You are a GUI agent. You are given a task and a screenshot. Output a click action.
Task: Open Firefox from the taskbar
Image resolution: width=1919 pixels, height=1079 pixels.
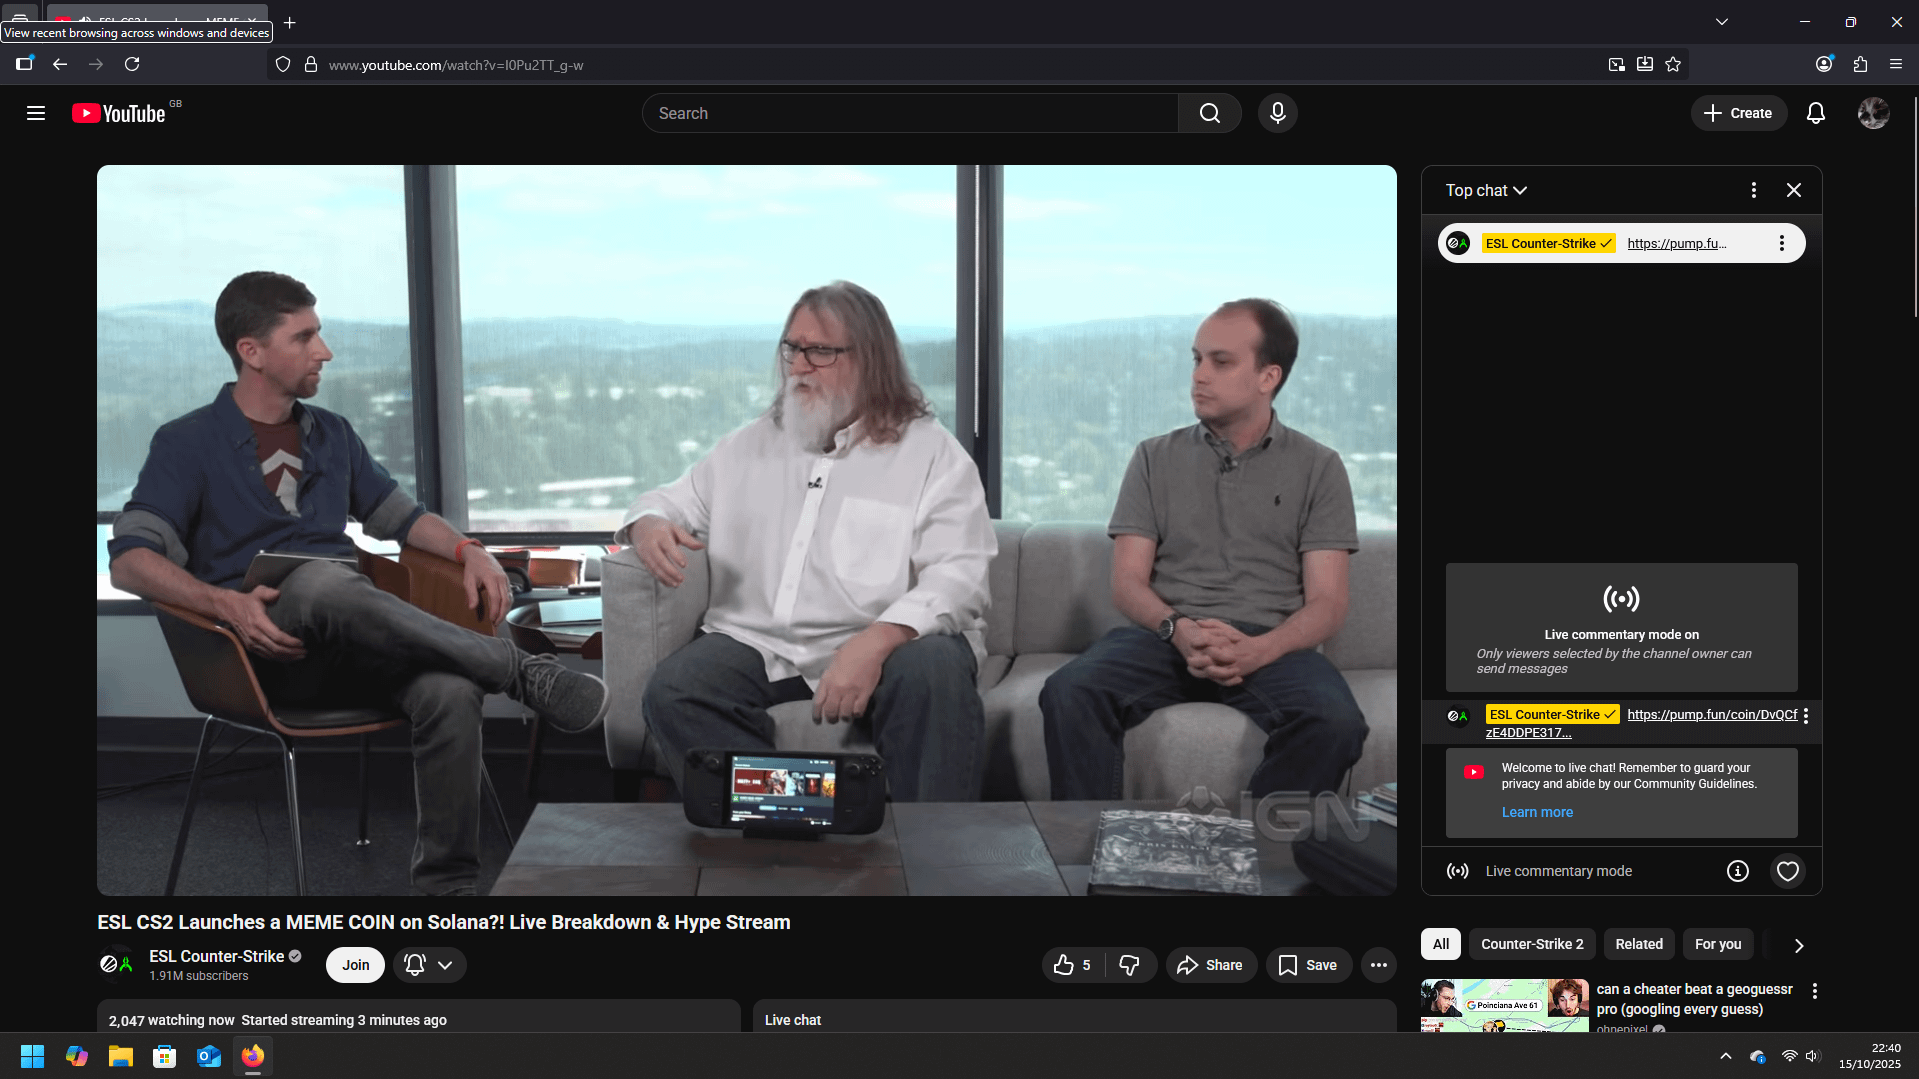coord(253,1056)
